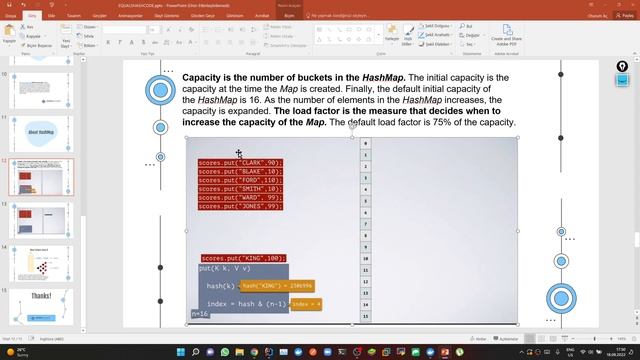Open the Dosya tab
The width and height of the screenshot is (640, 360).
point(11,16)
